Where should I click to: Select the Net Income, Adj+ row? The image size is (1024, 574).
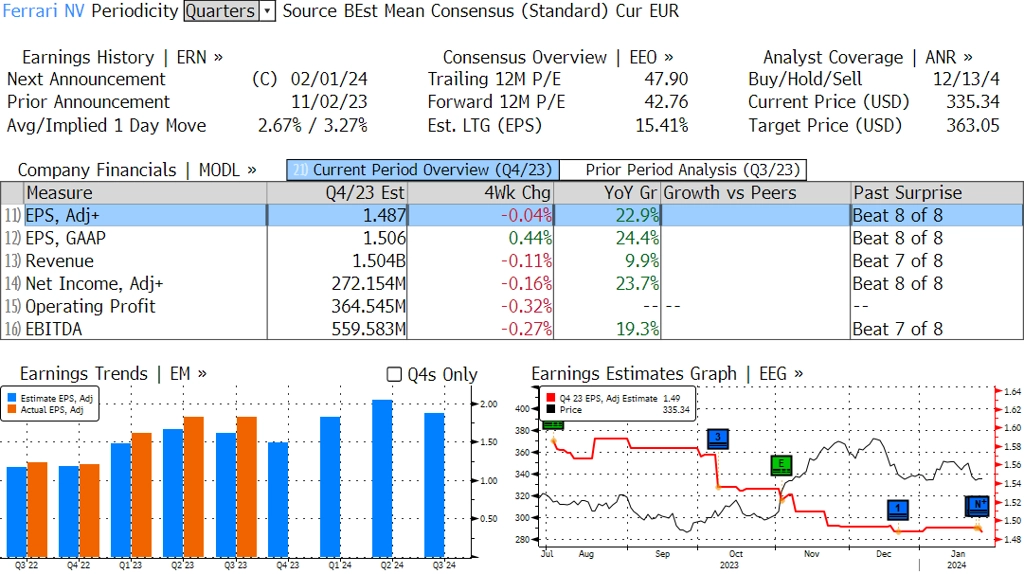511,284
